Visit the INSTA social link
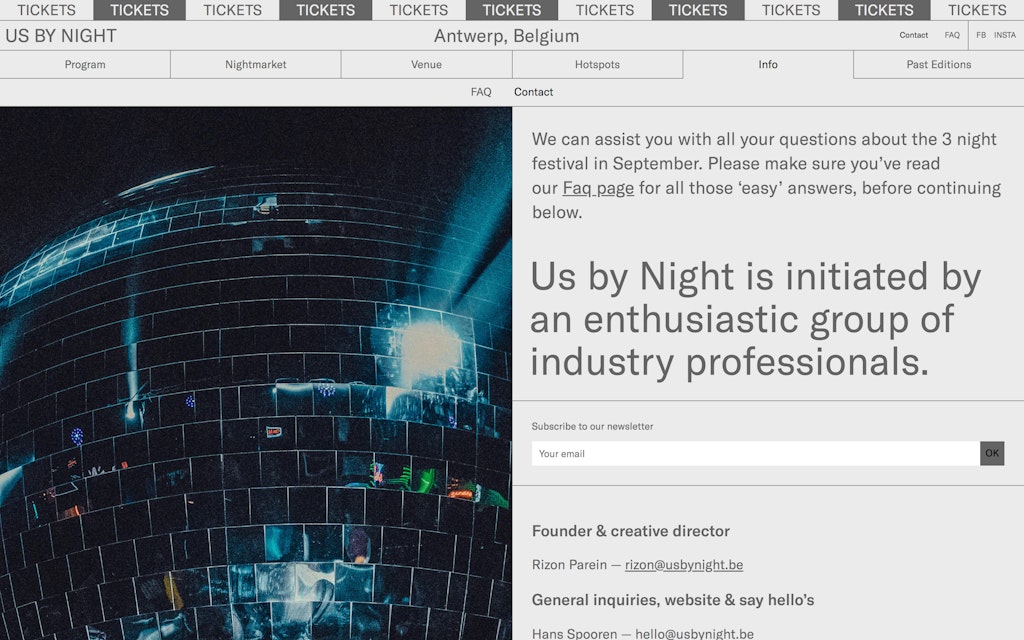Screen dimensions: 1024x640 click(1004, 35)
